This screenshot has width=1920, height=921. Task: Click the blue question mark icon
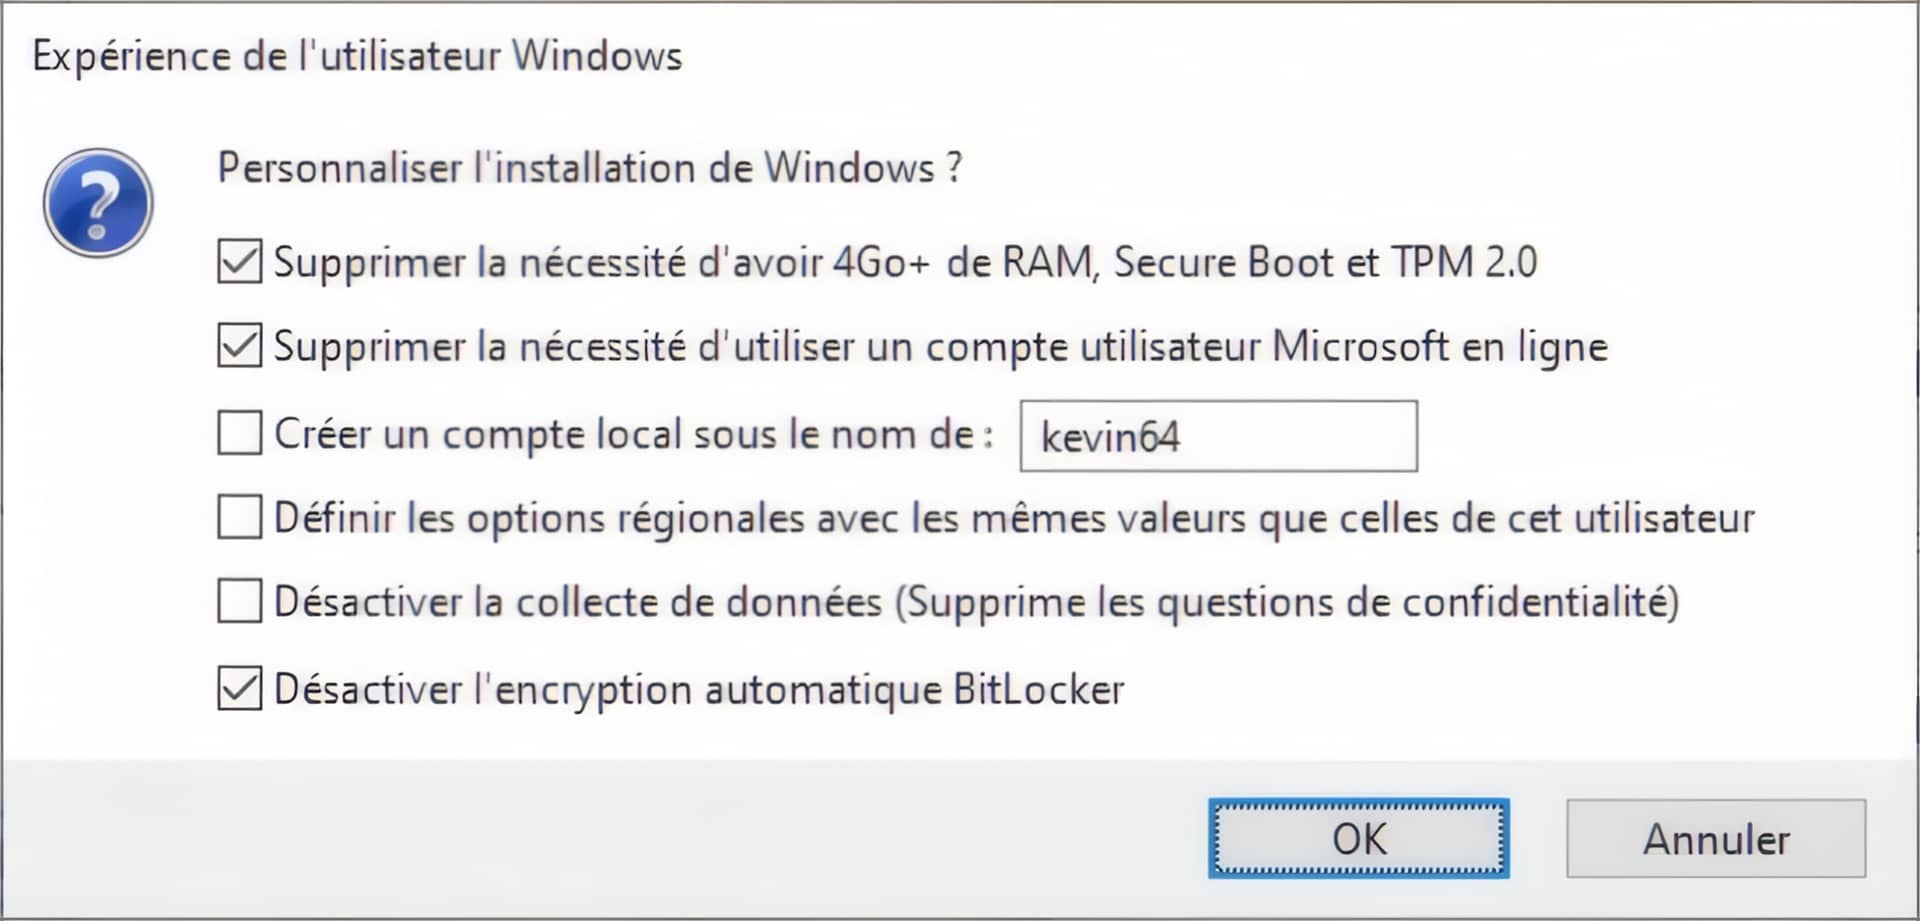pos(98,203)
